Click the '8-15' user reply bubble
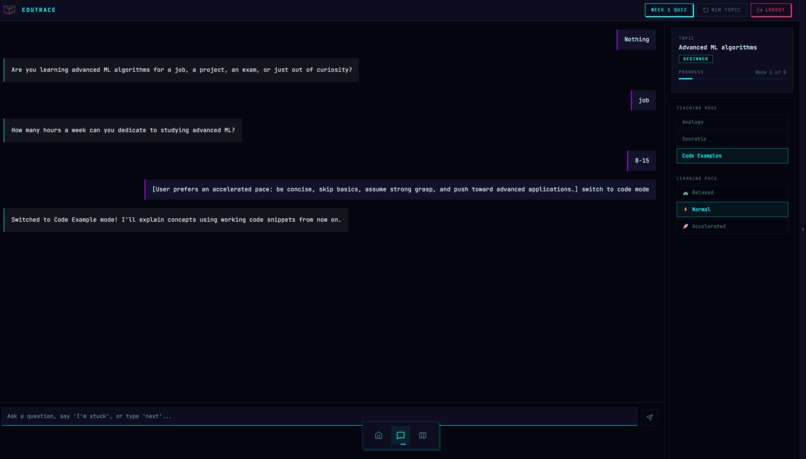Image resolution: width=806 pixels, height=459 pixels. [641, 160]
